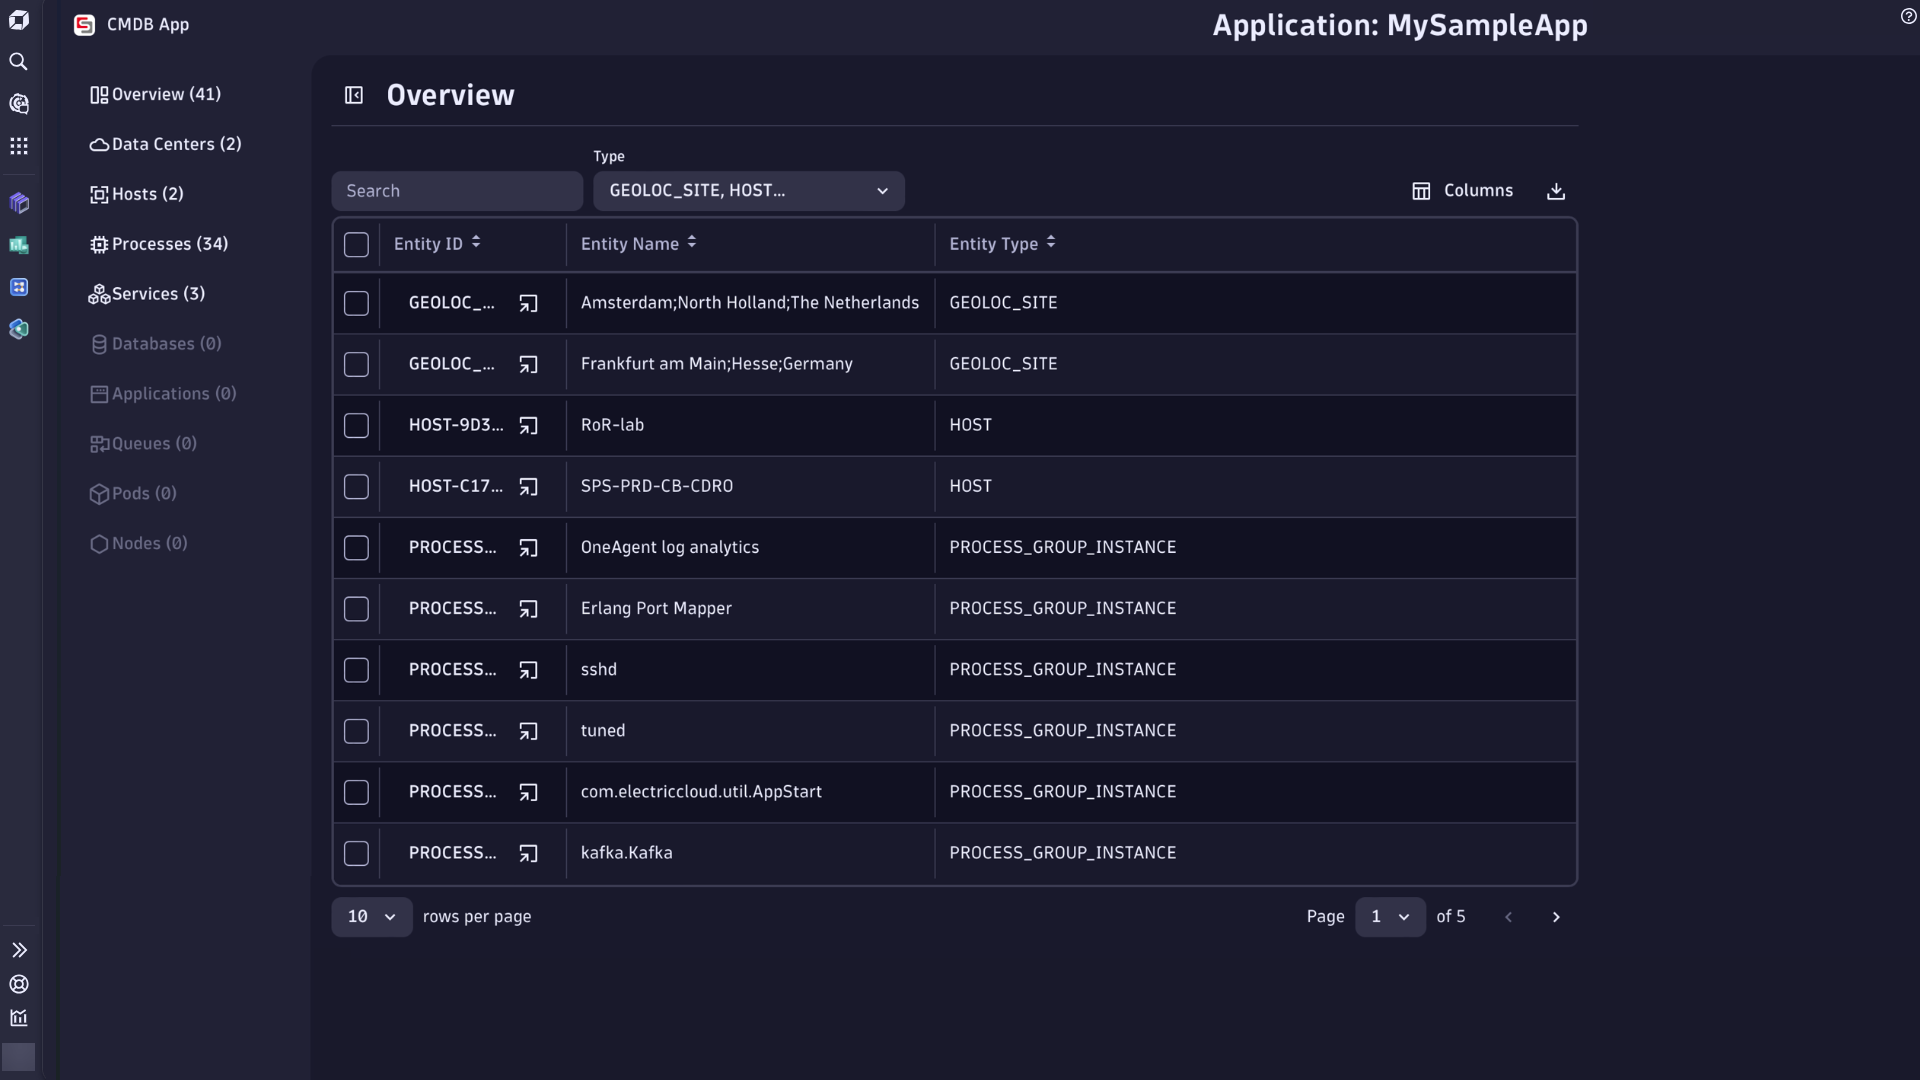Select the Infrastructure cube app icon in rail
This screenshot has width=1920, height=1080.
pos(19,203)
